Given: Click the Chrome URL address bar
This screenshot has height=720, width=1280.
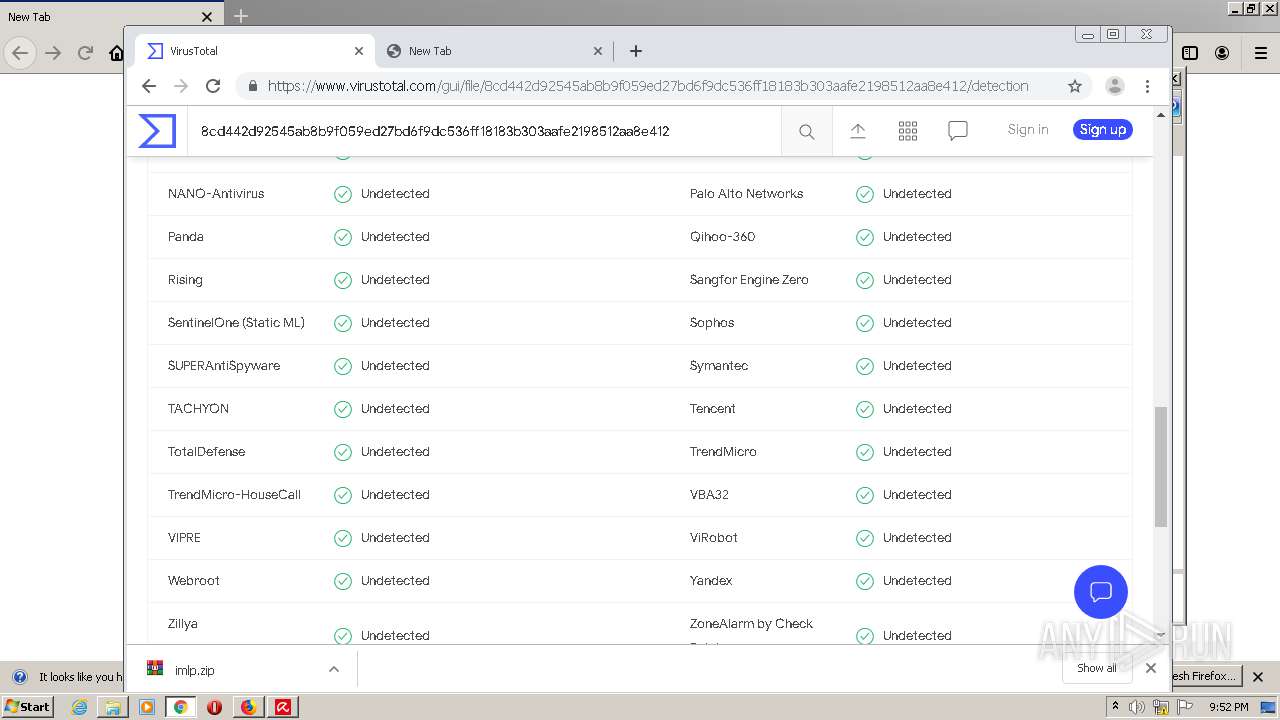Looking at the screenshot, I should [x=648, y=86].
